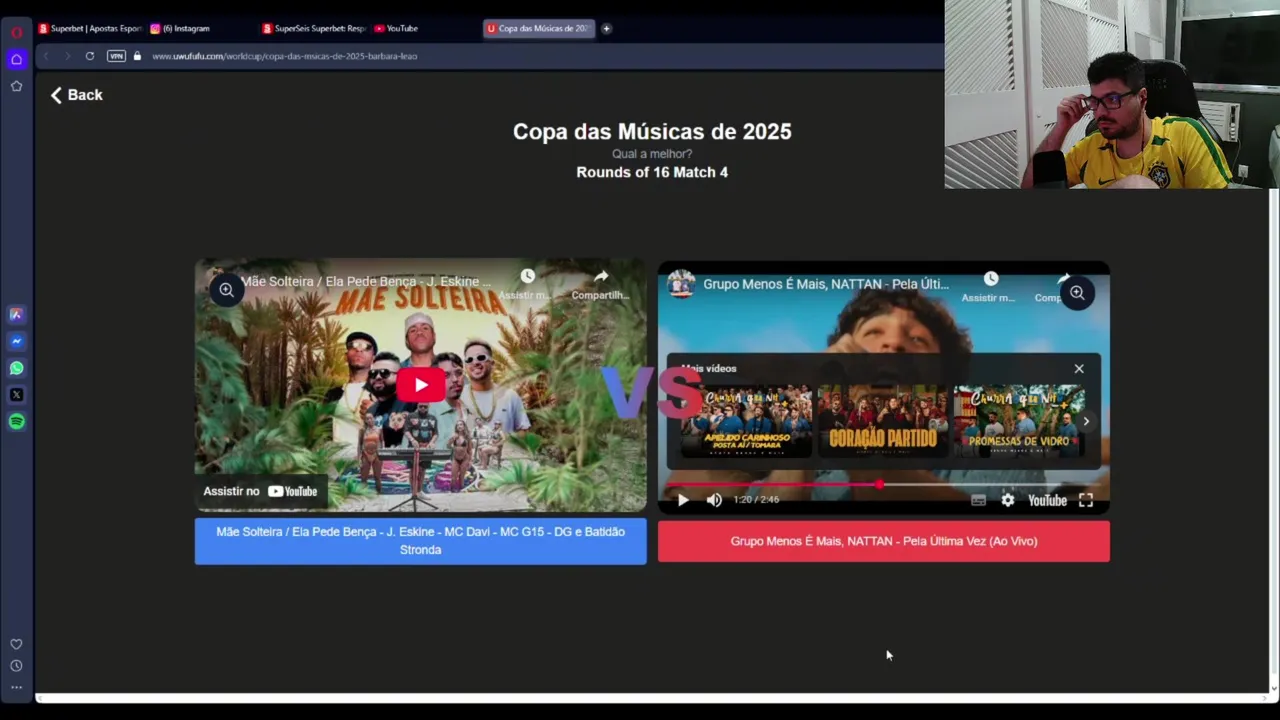Reload the page with the refresh icon

(x=90, y=56)
